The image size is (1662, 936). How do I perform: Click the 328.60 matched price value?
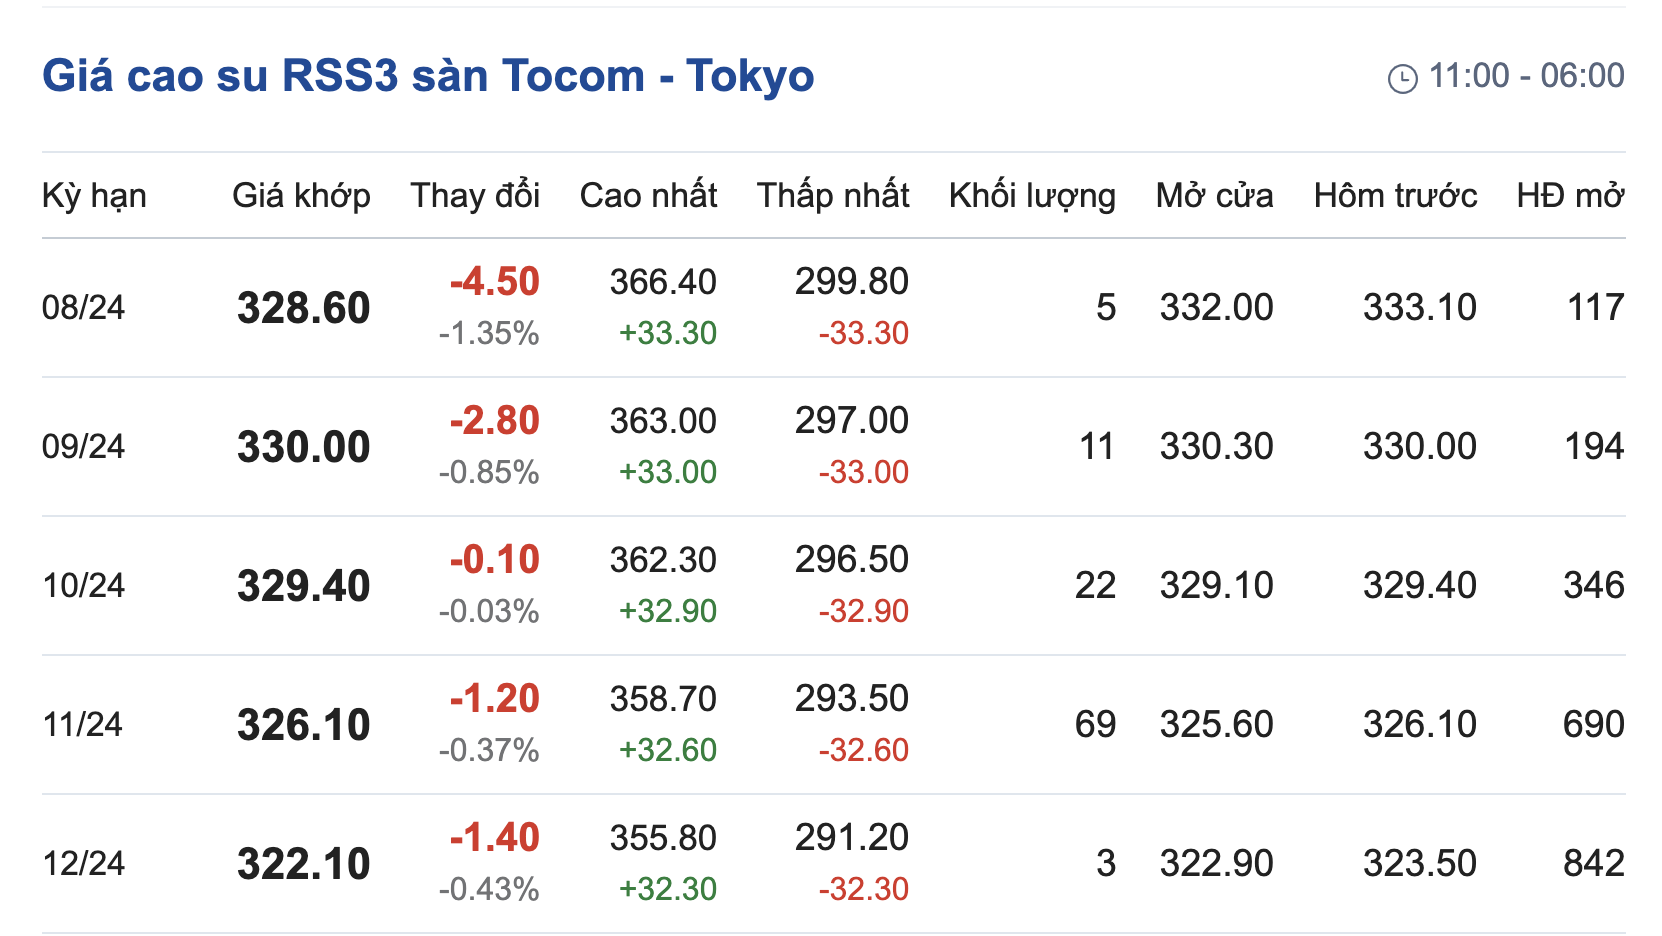(303, 308)
